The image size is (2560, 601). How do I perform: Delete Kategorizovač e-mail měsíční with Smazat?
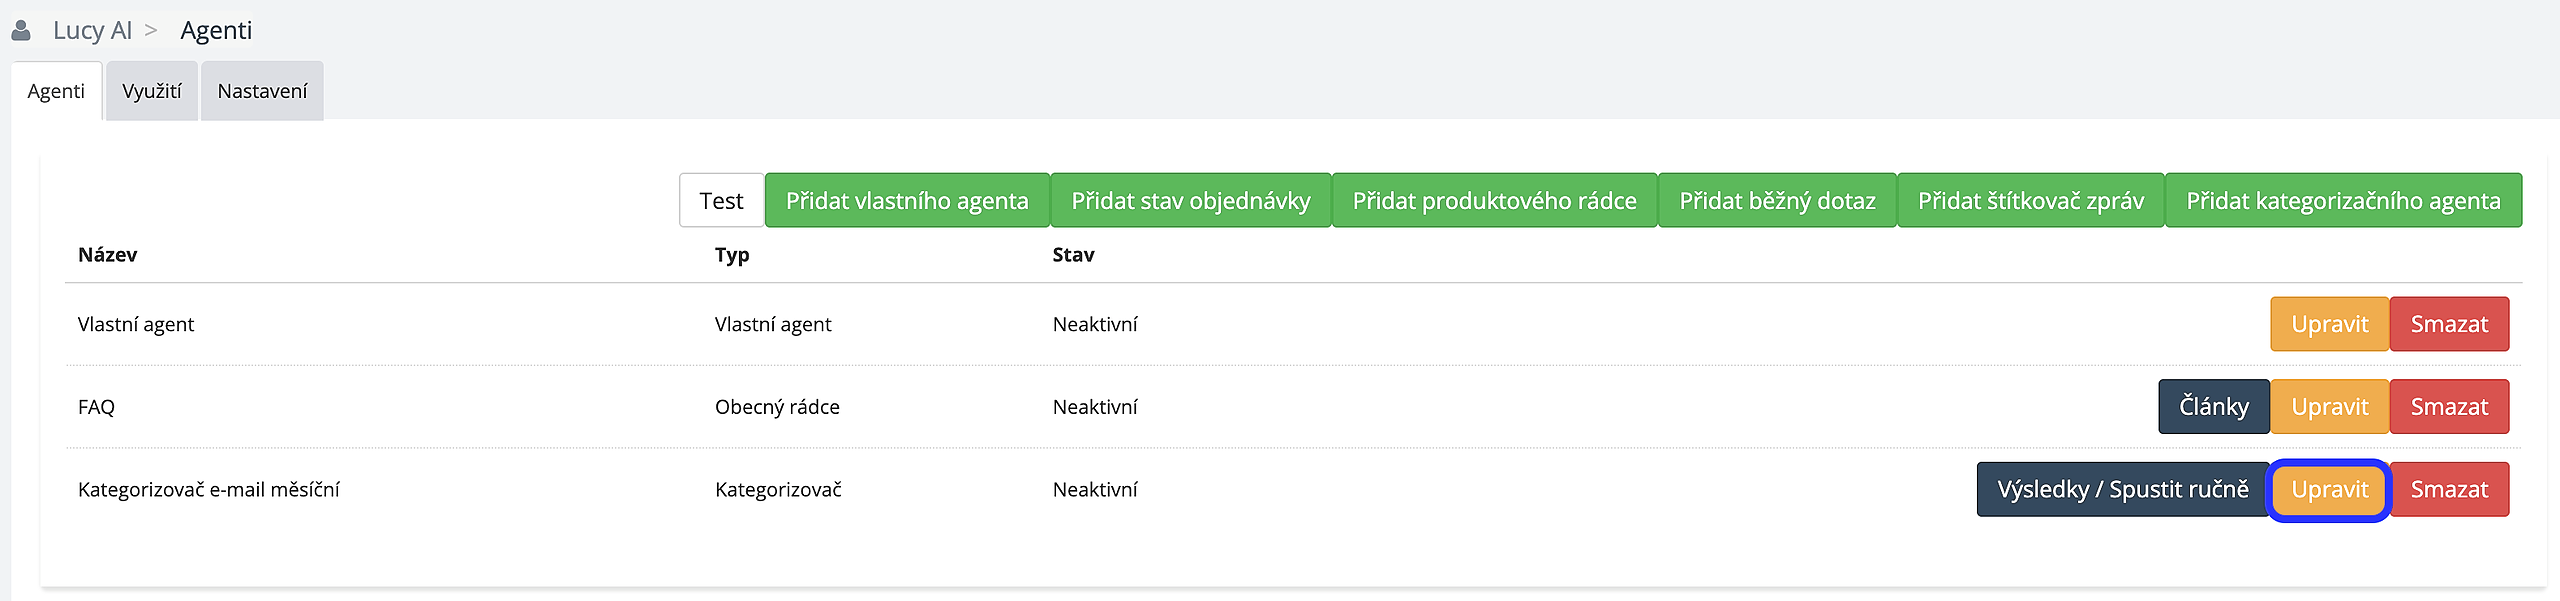(x=2449, y=490)
